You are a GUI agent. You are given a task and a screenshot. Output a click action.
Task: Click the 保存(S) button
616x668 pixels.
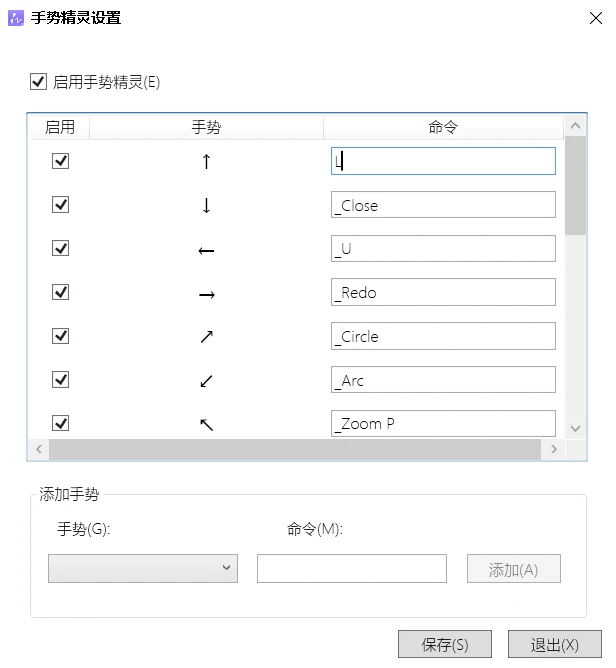tap(445, 644)
